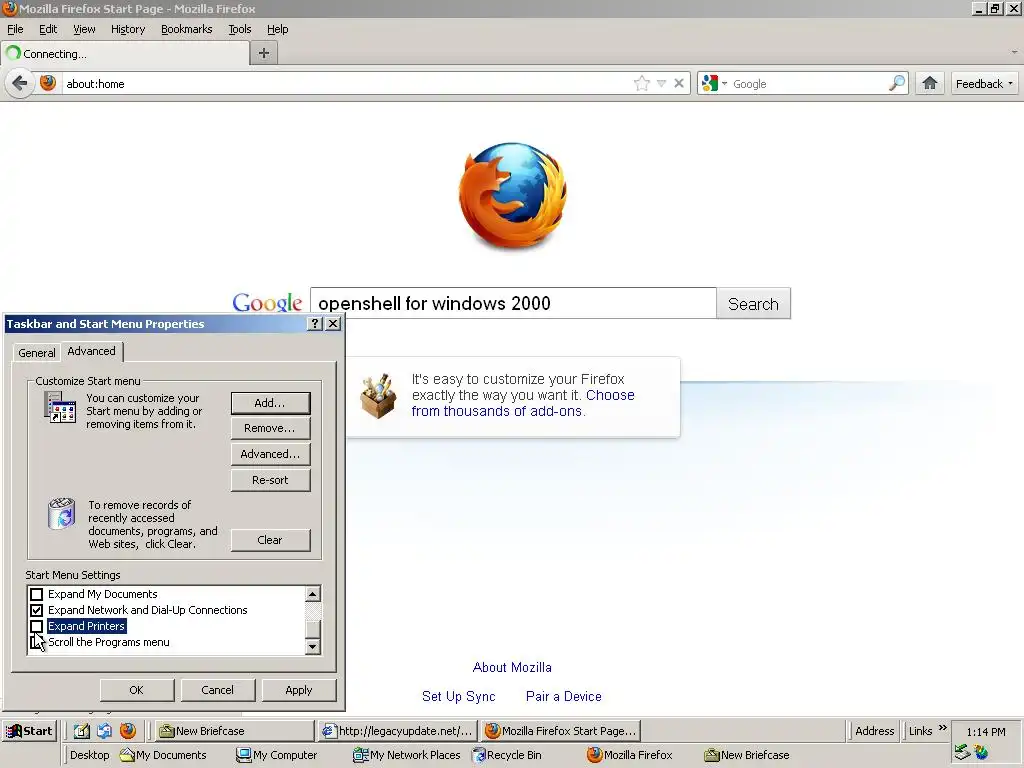Click the Pair a Device link
The height and width of the screenshot is (768, 1024).
(564, 696)
